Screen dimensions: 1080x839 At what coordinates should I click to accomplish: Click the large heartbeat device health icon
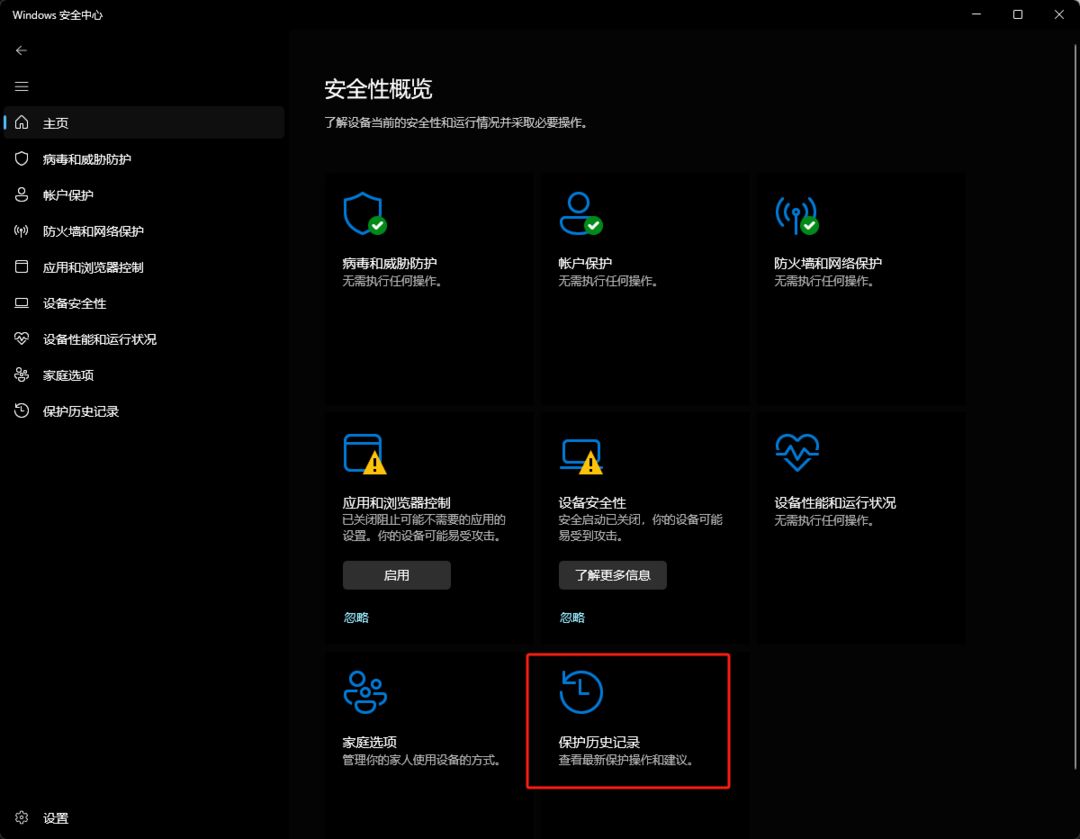pos(797,452)
